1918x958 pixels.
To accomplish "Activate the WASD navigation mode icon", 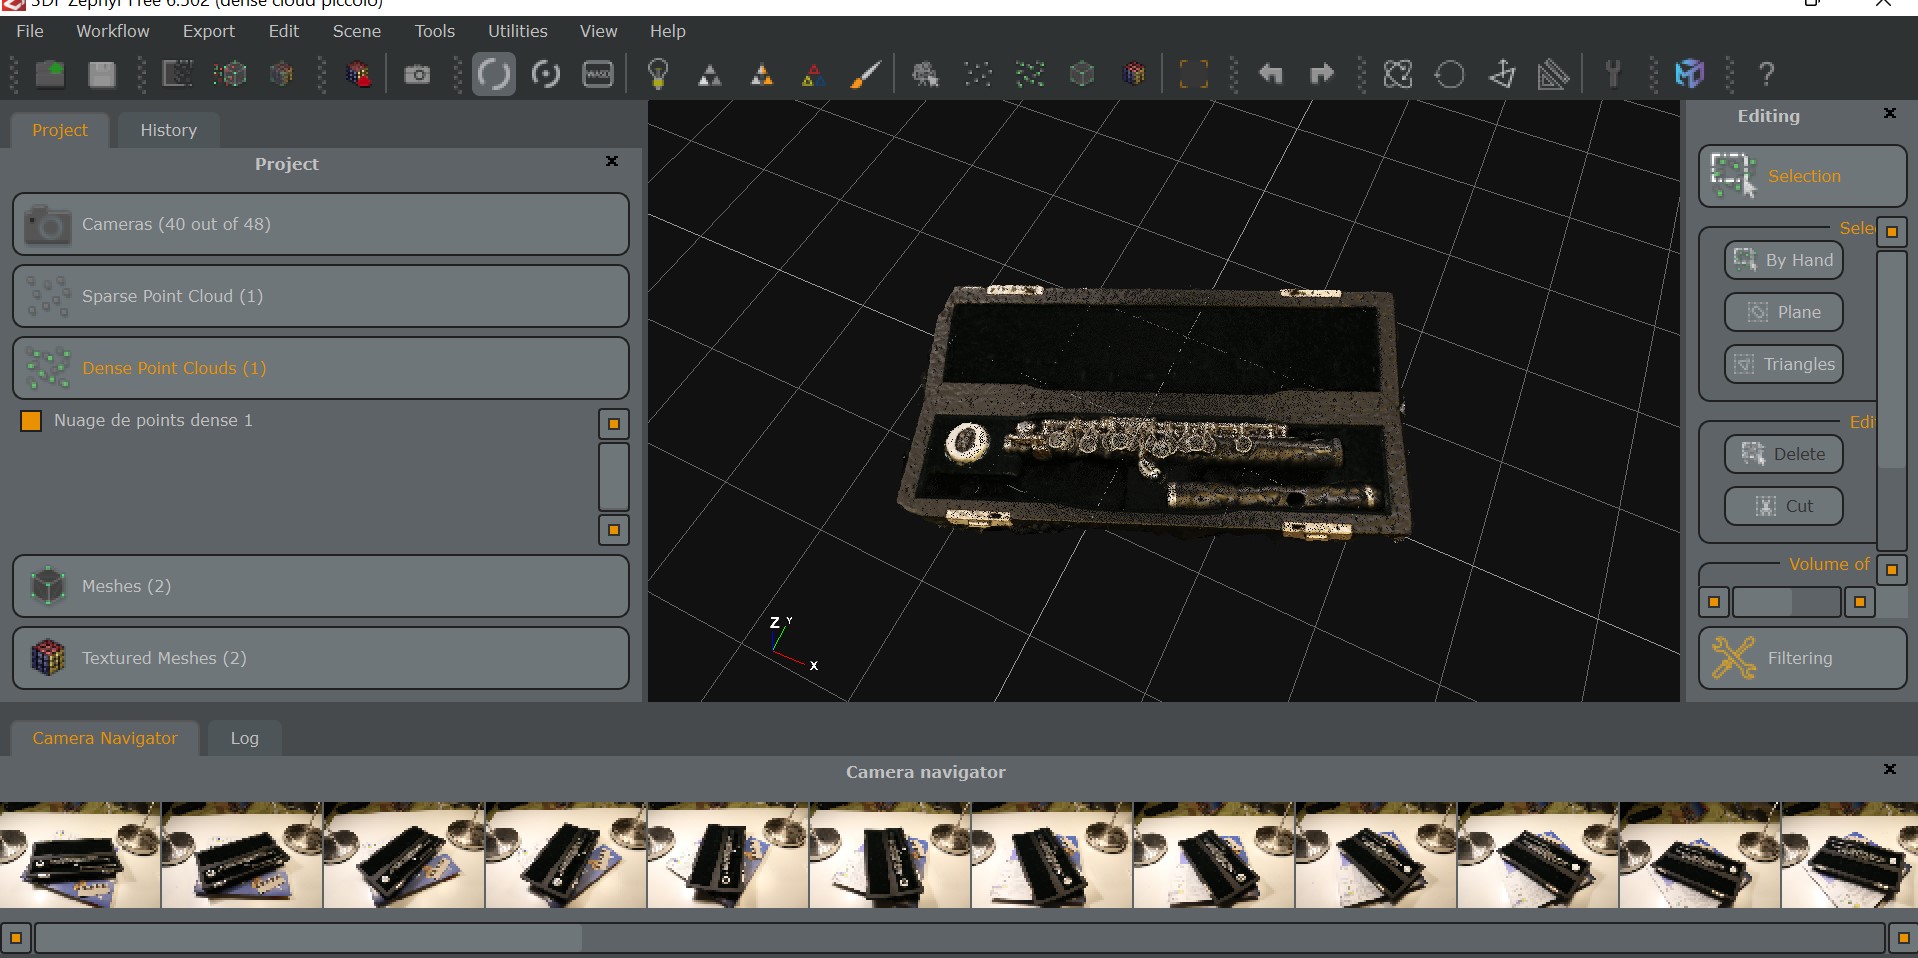I will (598, 74).
